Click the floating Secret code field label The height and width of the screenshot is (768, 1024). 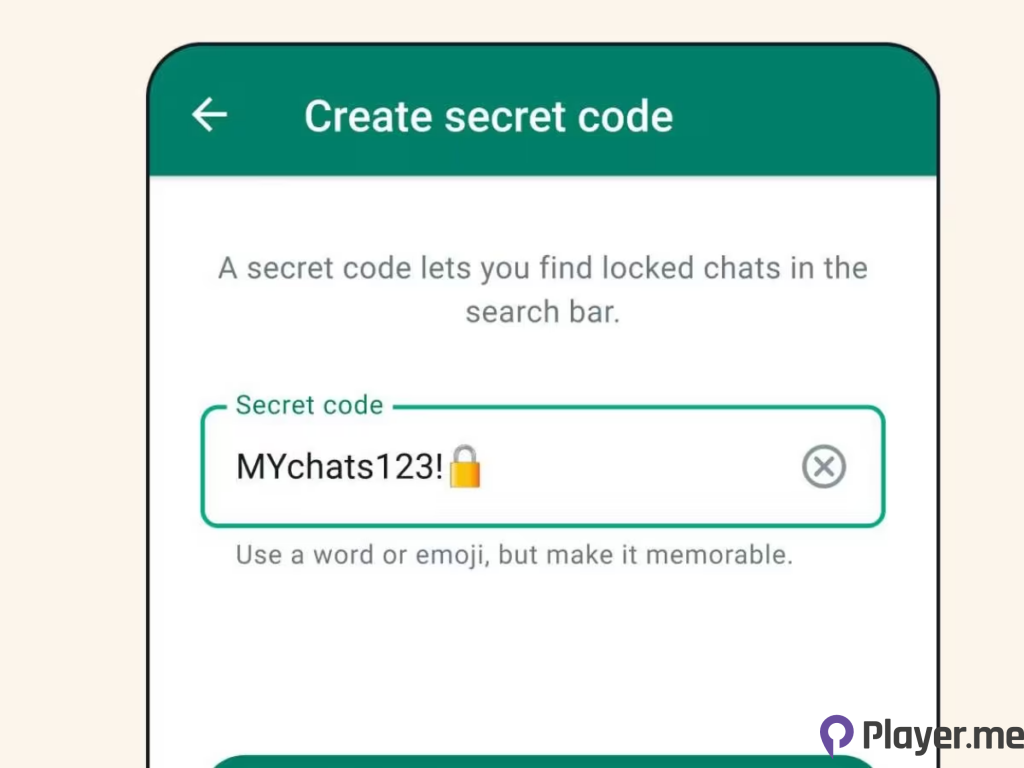[310, 405]
